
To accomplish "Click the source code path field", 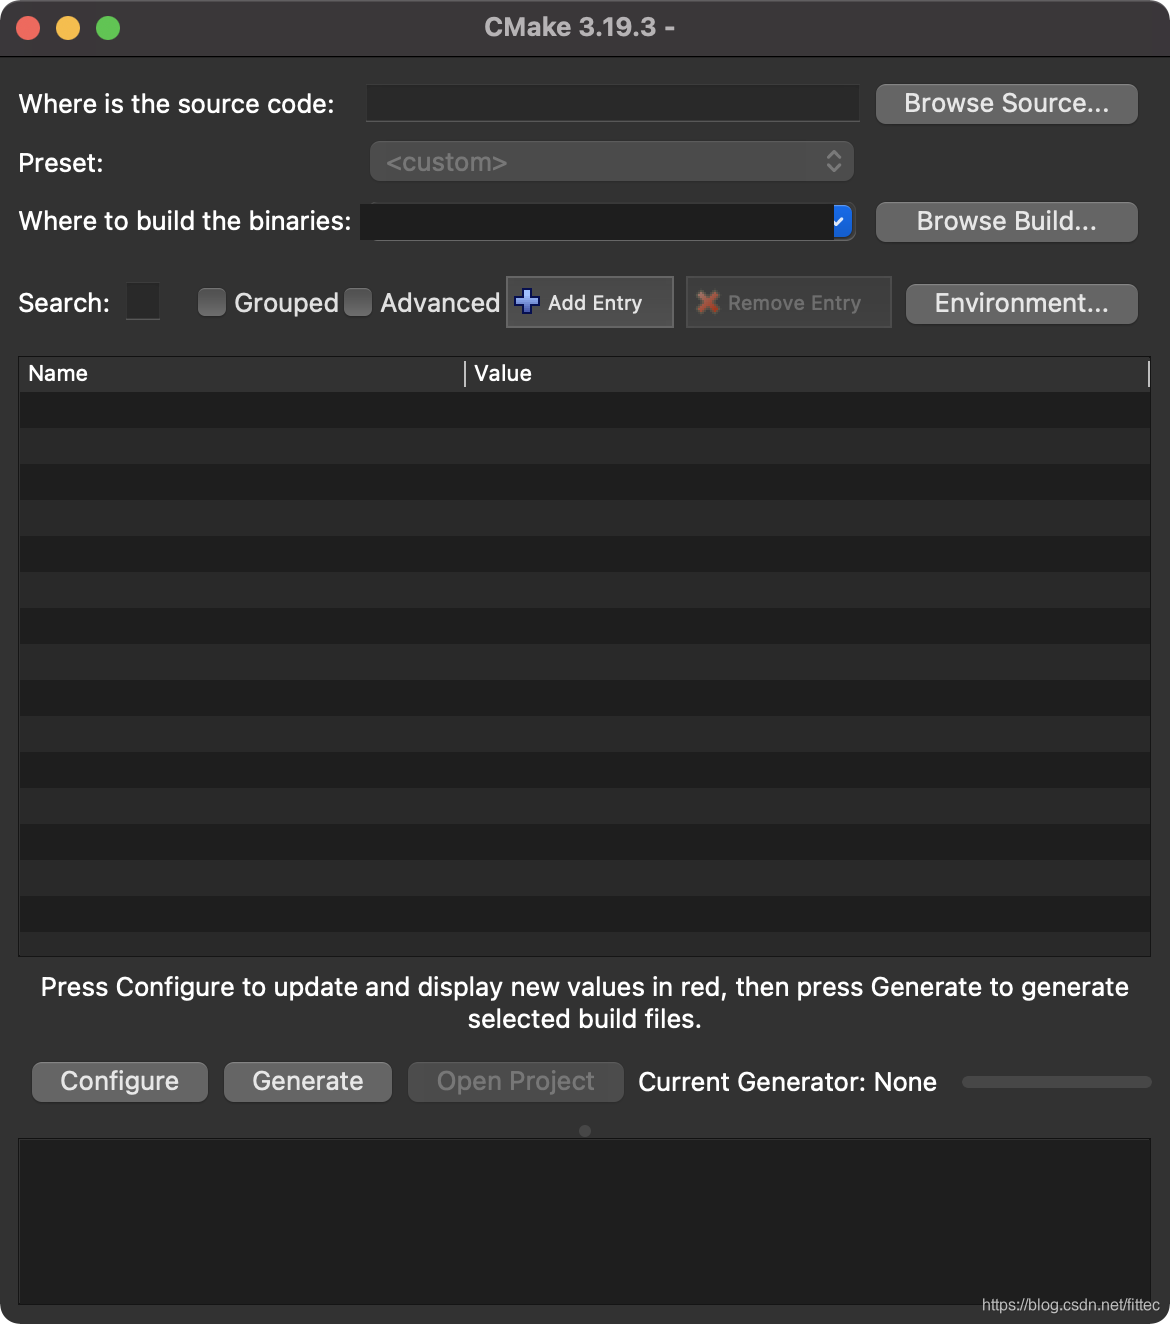I will 613,103.
